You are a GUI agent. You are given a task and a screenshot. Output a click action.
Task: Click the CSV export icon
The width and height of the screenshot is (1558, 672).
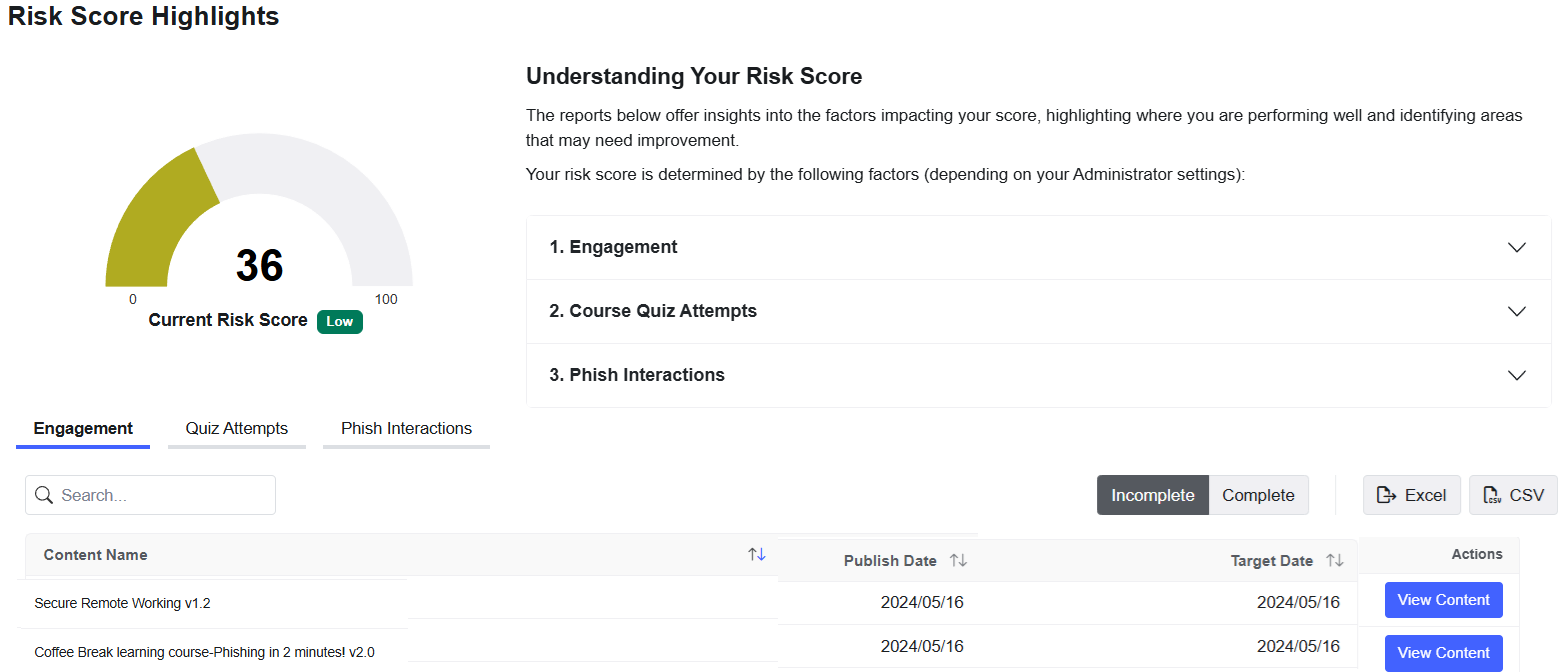coord(1493,494)
